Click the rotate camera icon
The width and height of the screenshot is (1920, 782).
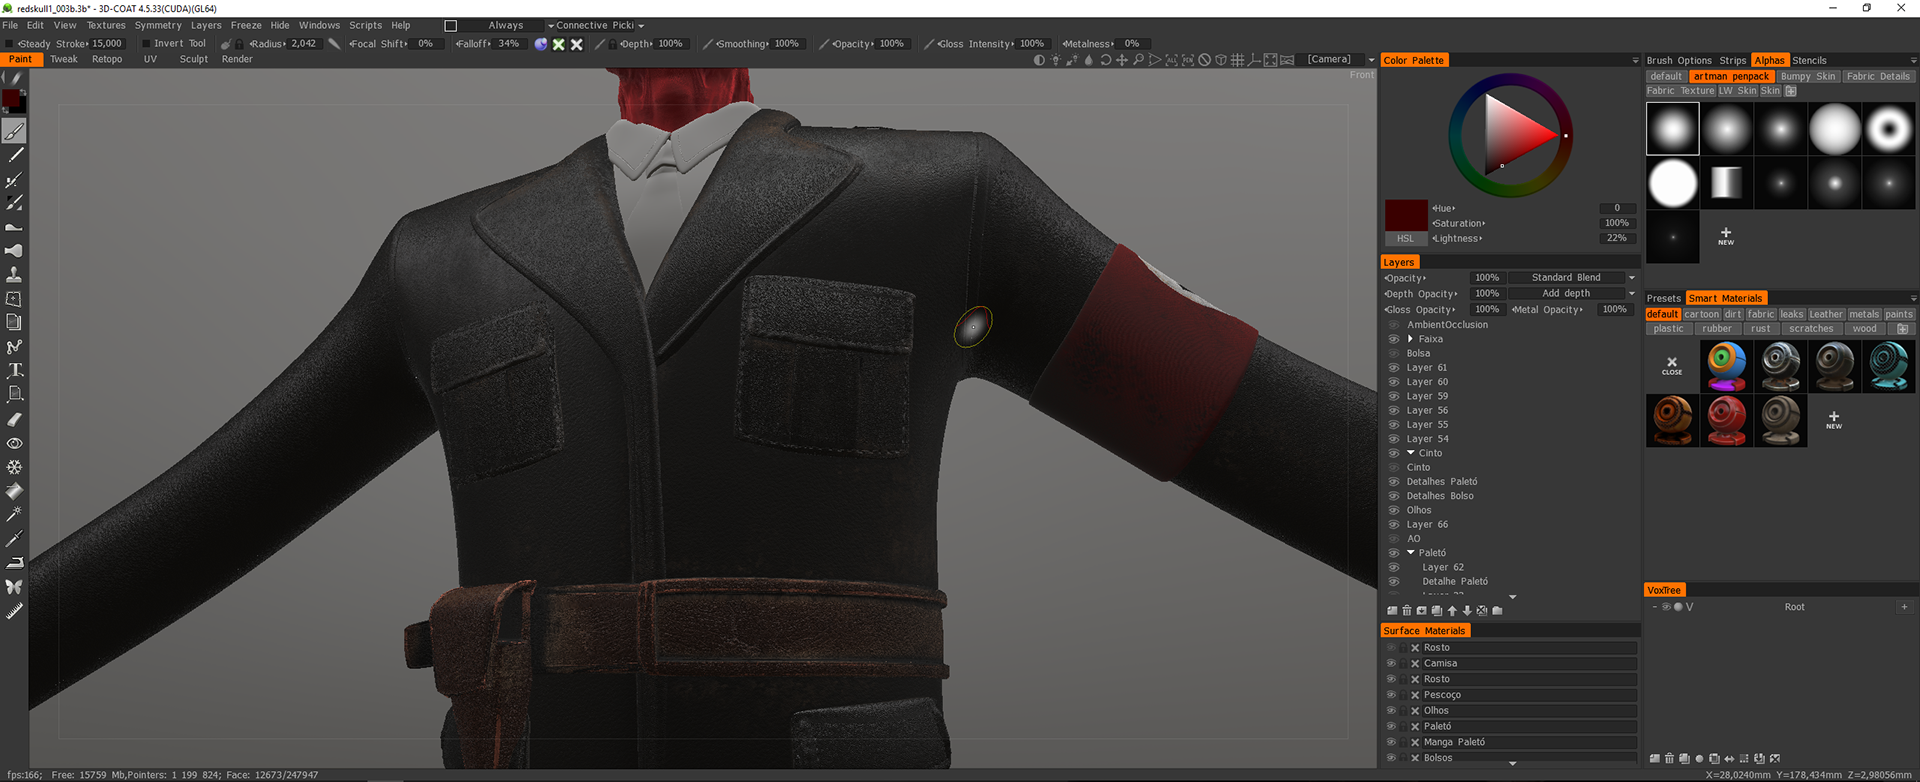[1105, 60]
